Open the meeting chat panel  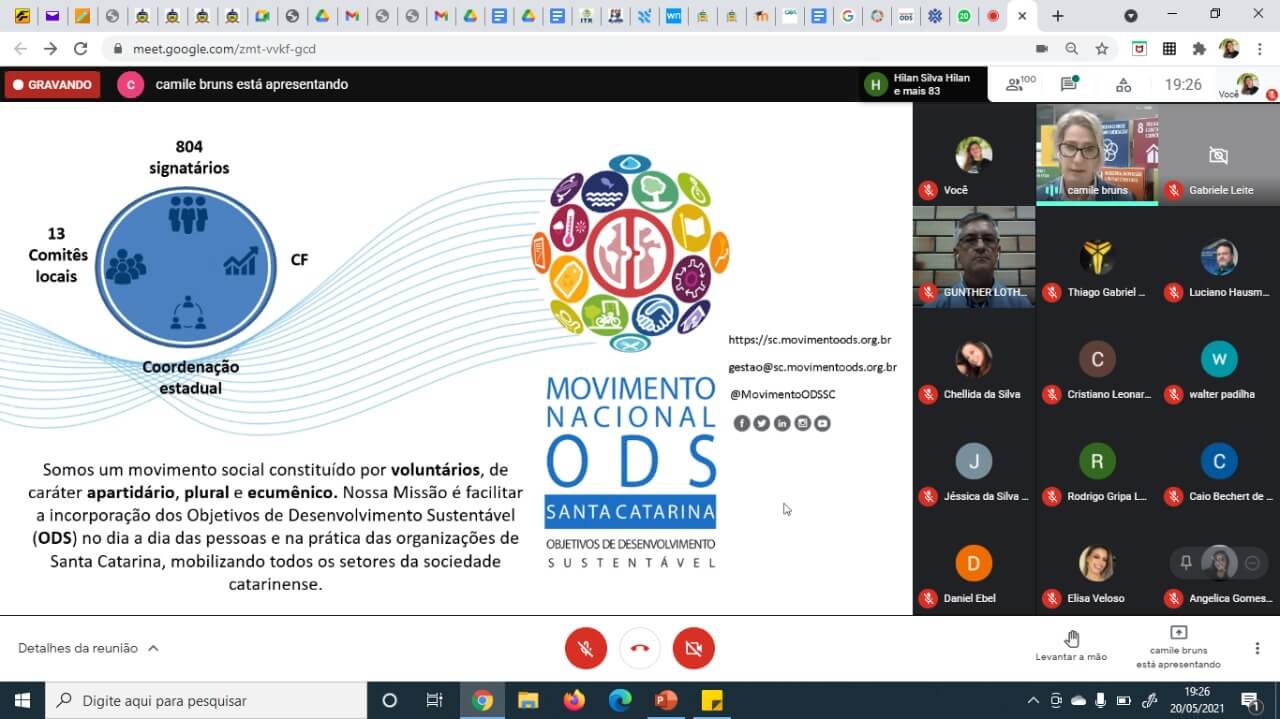1069,85
